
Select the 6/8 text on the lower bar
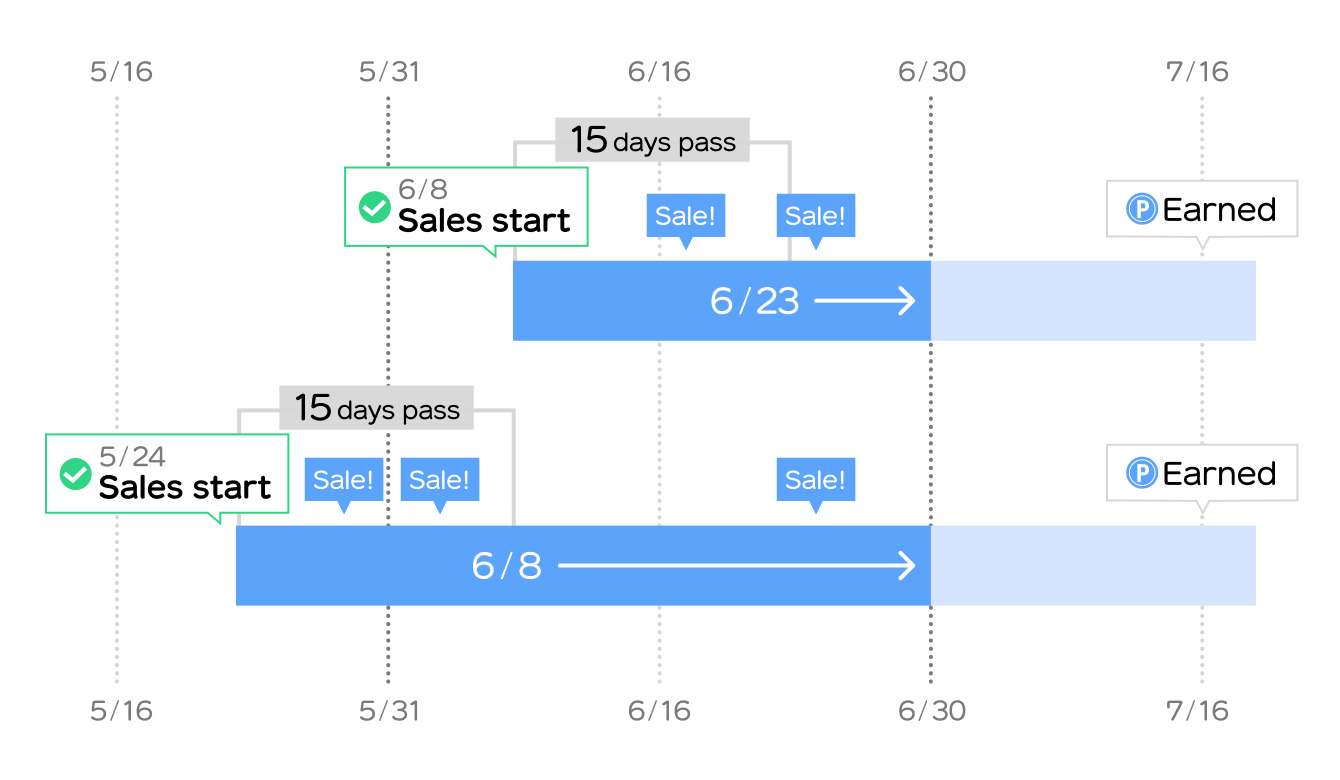tap(507, 567)
